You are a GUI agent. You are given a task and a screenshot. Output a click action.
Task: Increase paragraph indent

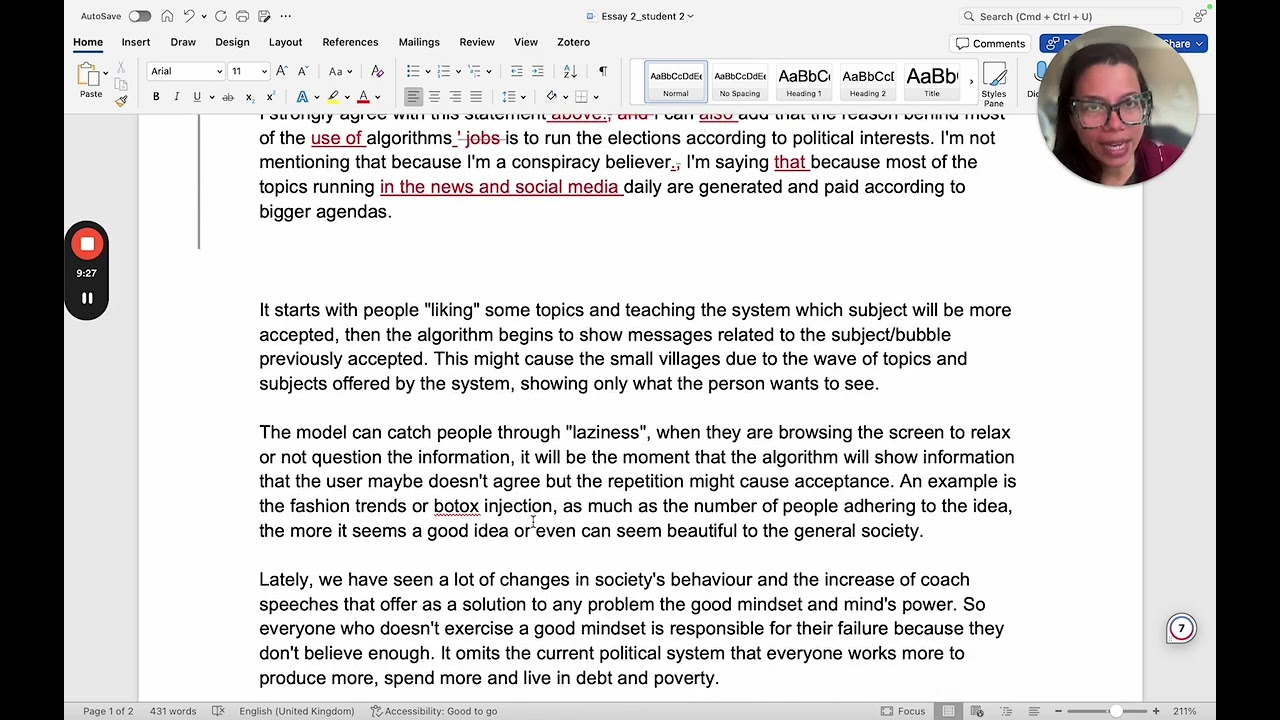click(x=538, y=71)
